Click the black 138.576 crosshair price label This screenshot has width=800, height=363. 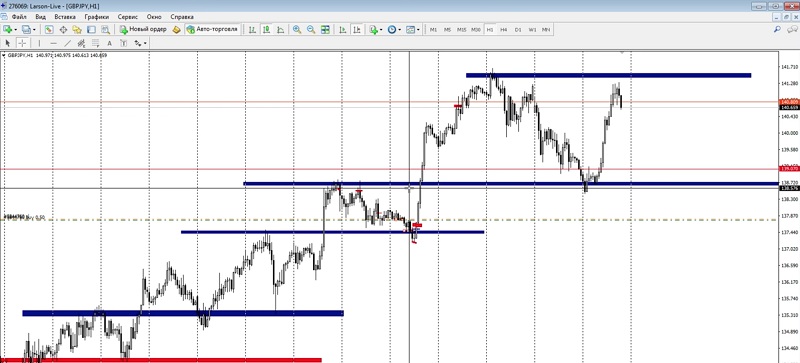[x=789, y=188]
